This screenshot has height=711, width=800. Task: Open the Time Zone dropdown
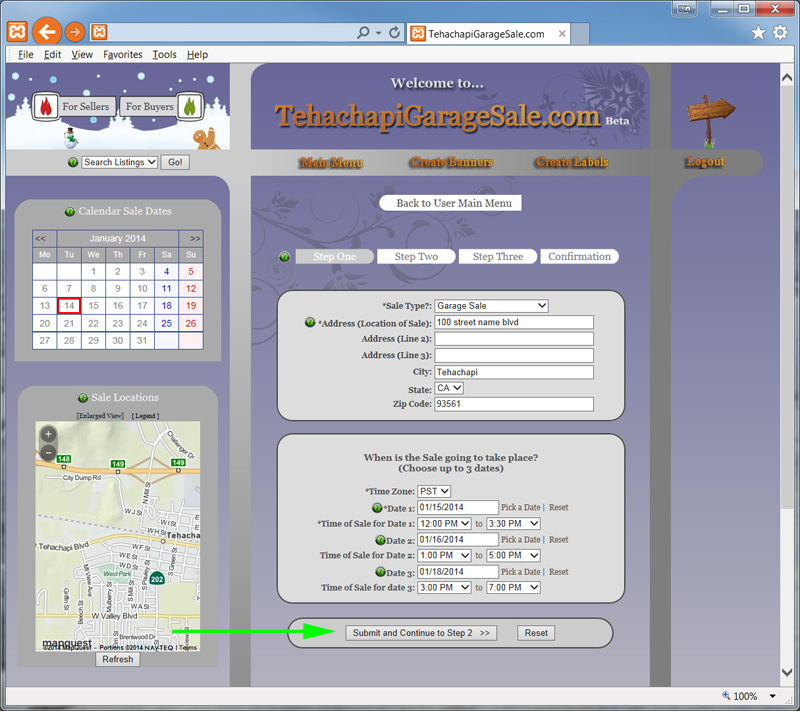434,491
